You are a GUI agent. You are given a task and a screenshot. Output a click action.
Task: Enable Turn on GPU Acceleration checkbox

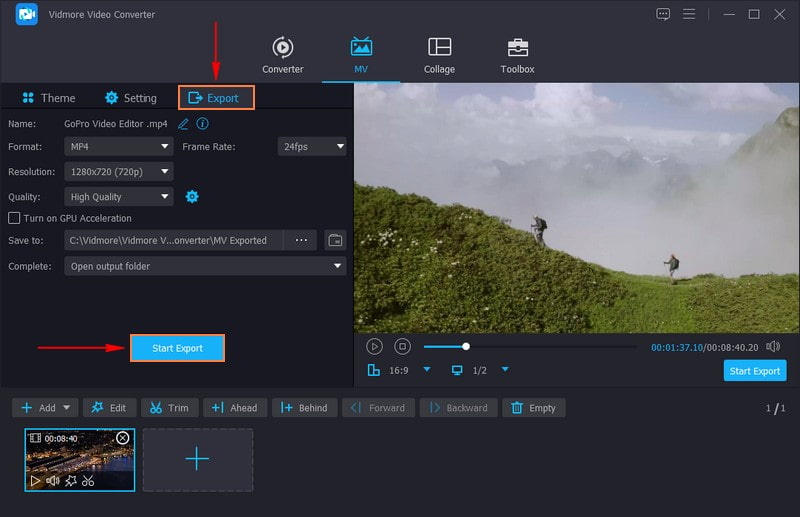point(14,218)
